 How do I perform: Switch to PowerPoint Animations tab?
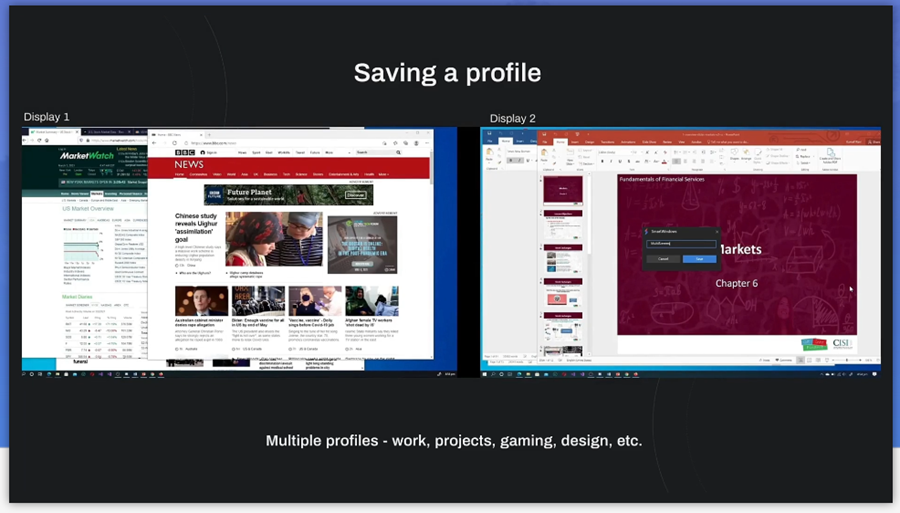coord(628,142)
